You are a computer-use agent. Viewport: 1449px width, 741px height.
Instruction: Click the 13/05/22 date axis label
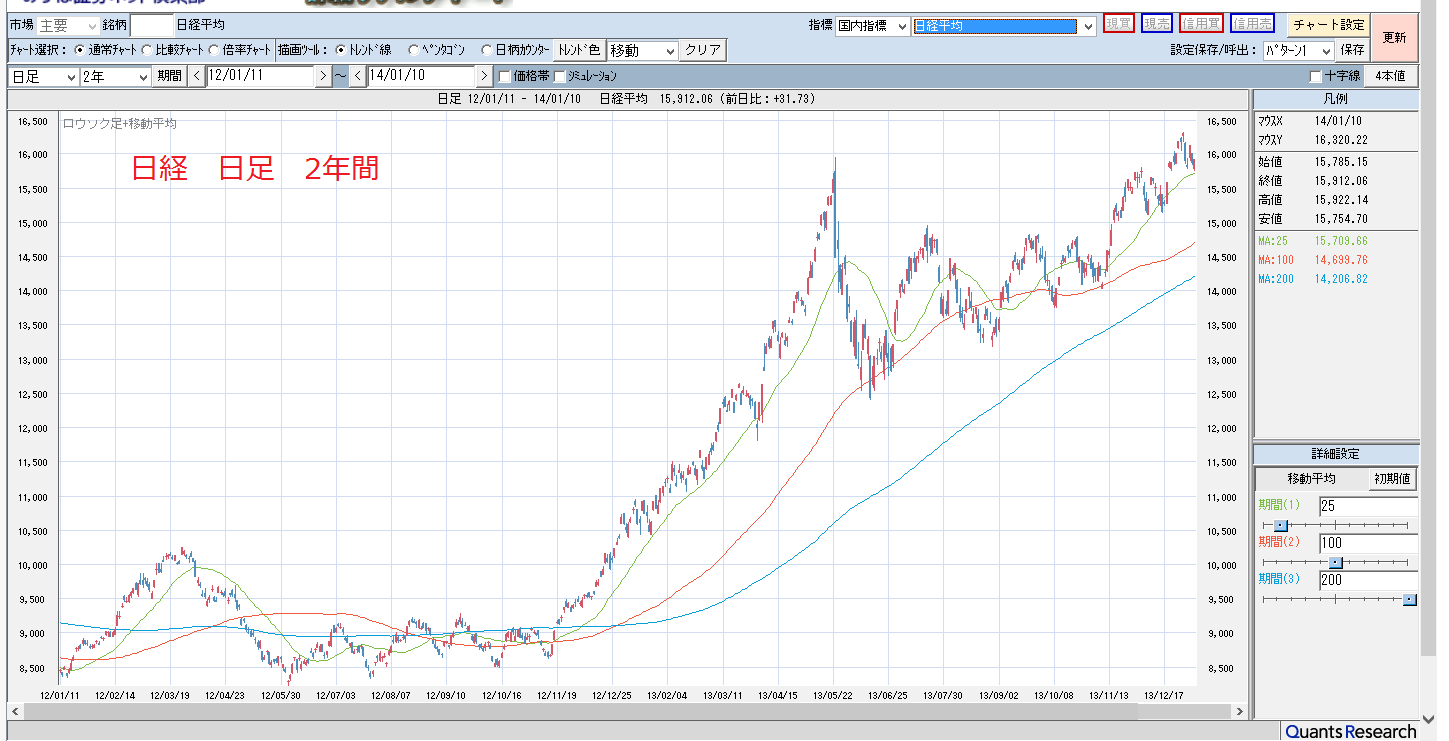[x=832, y=693]
